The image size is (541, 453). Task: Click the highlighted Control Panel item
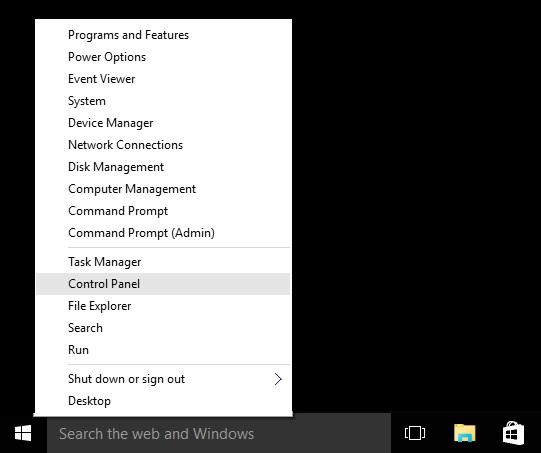pyautogui.click(x=163, y=284)
